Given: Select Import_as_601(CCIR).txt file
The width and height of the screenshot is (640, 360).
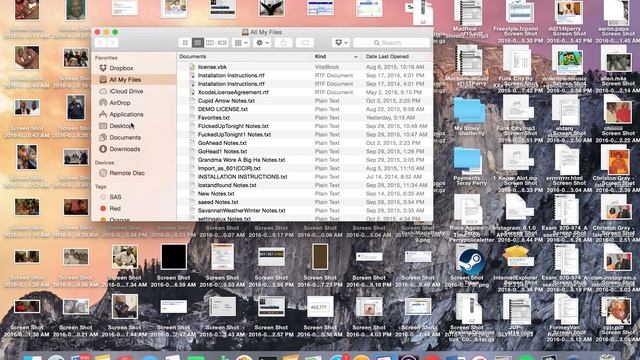Looking at the screenshot, I should [305, 168].
